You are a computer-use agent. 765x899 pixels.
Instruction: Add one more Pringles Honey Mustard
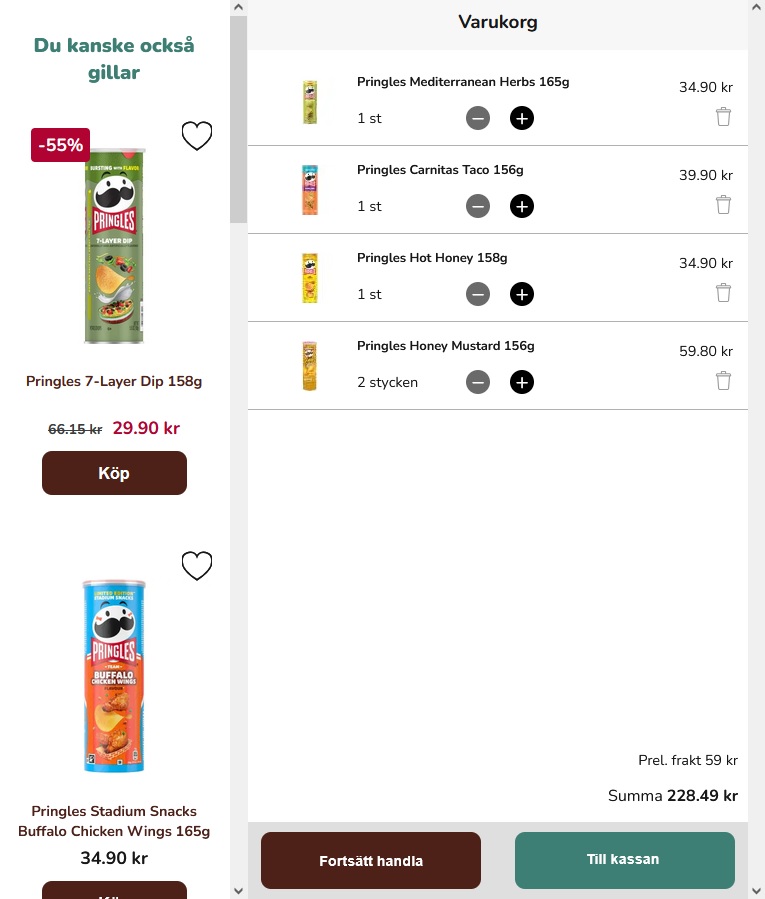coord(521,382)
